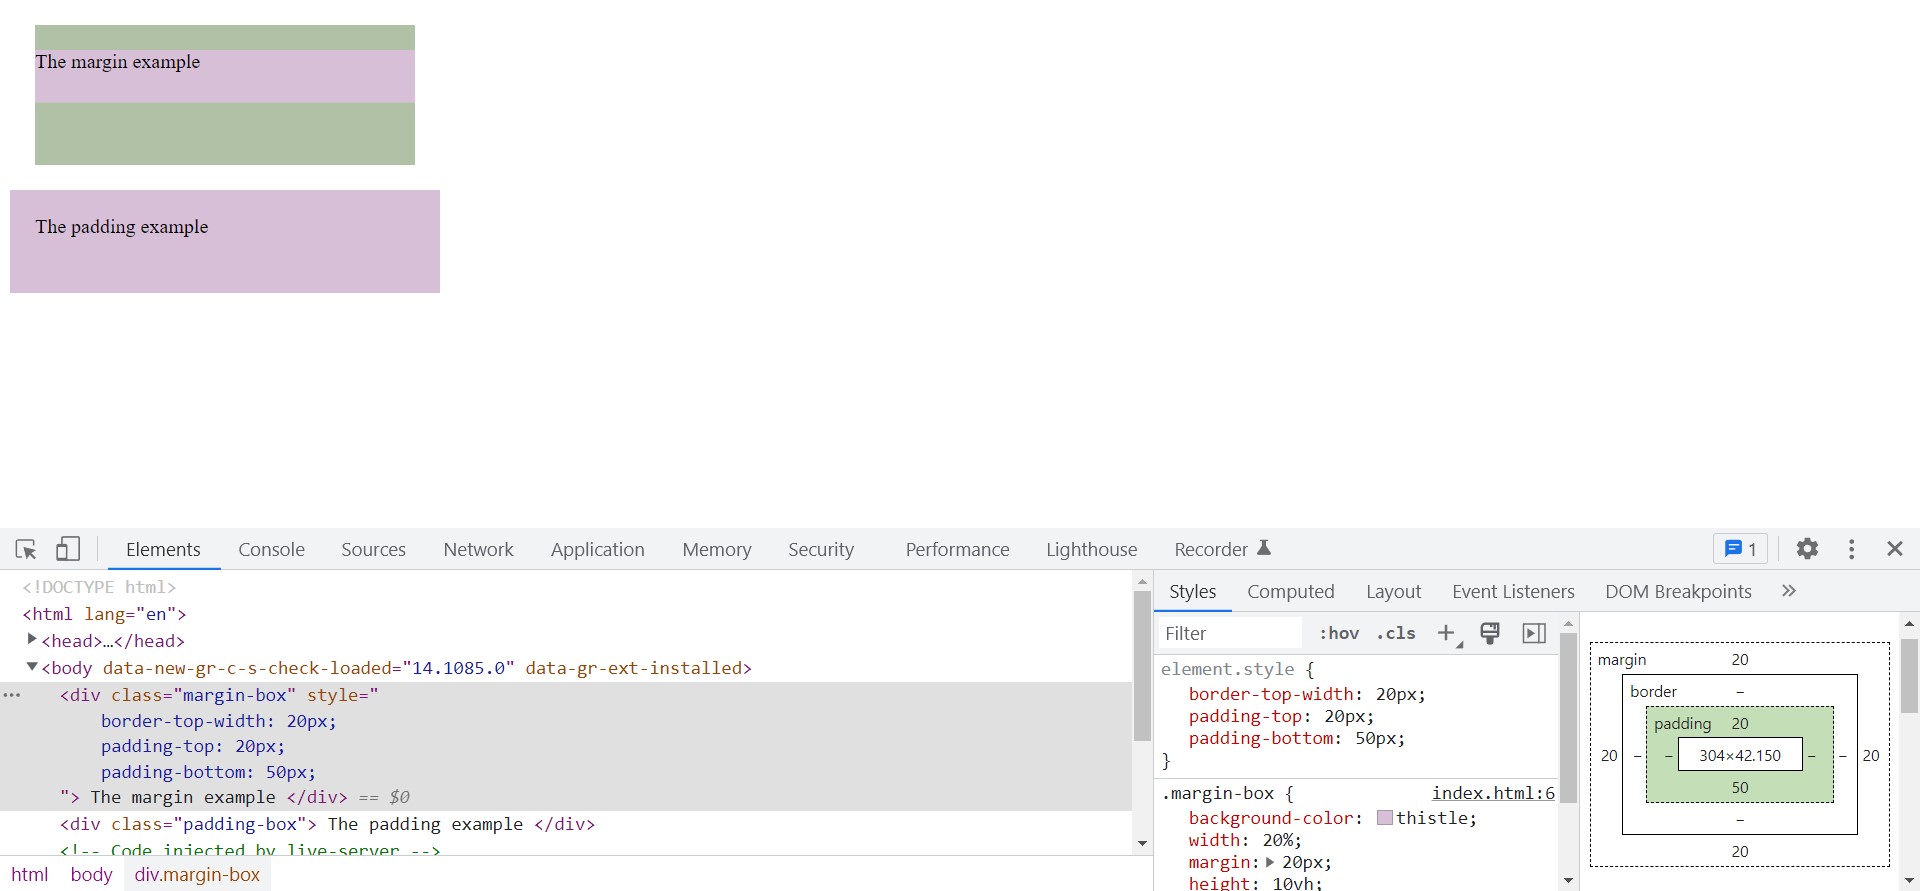Close the DevTools panel
Screen dimensions: 1920x891
[1895, 548]
